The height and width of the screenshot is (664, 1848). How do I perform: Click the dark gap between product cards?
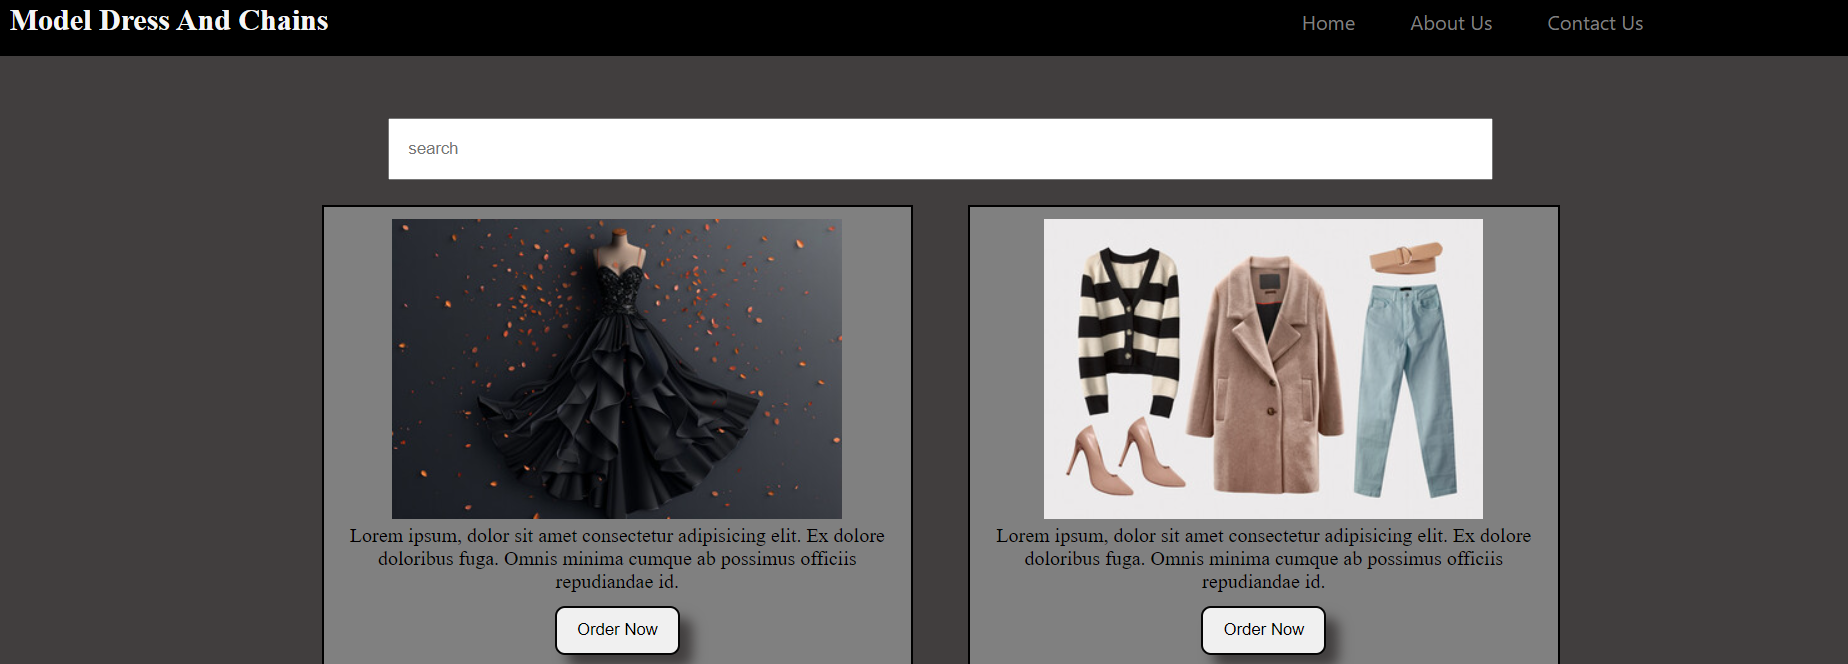click(940, 430)
